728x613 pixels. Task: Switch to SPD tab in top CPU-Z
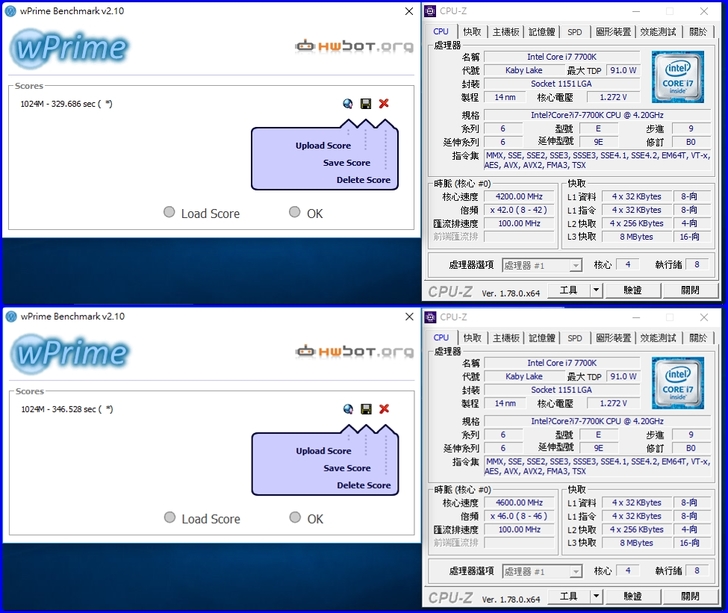pos(575,32)
